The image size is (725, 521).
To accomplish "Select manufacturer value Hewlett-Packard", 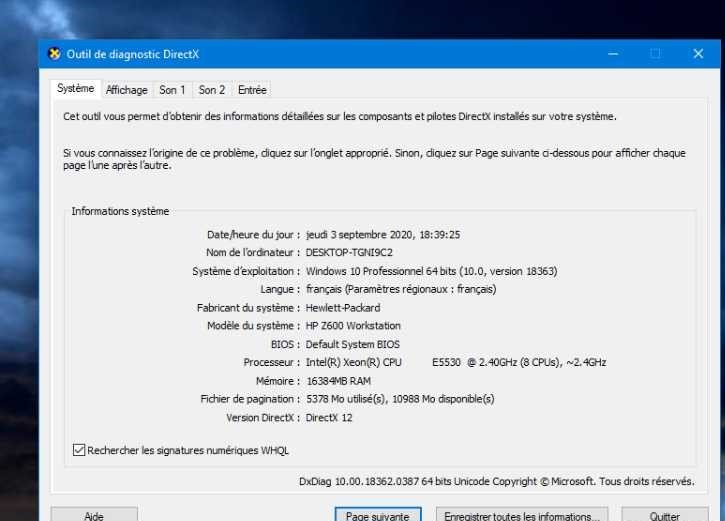I will (x=343, y=308).
